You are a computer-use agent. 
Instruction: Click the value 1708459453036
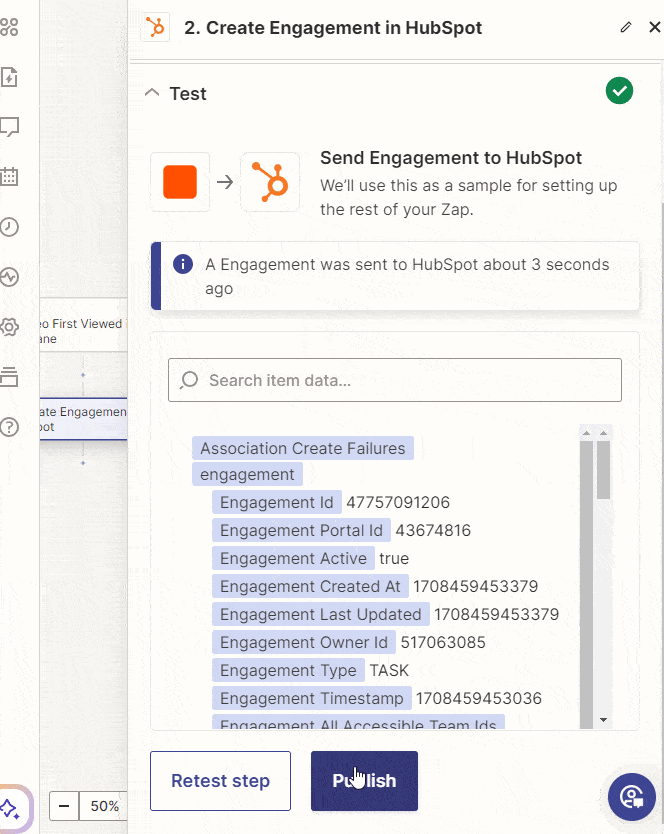(479, 698)
